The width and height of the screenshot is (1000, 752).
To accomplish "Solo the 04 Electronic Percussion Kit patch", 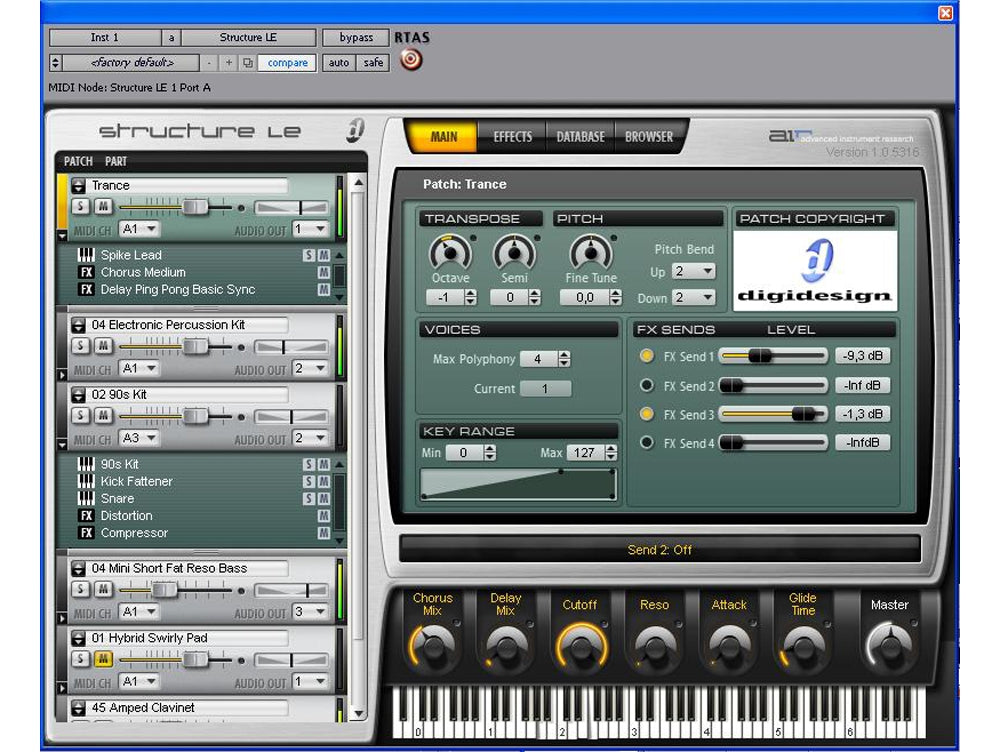I will click(80, 346).
